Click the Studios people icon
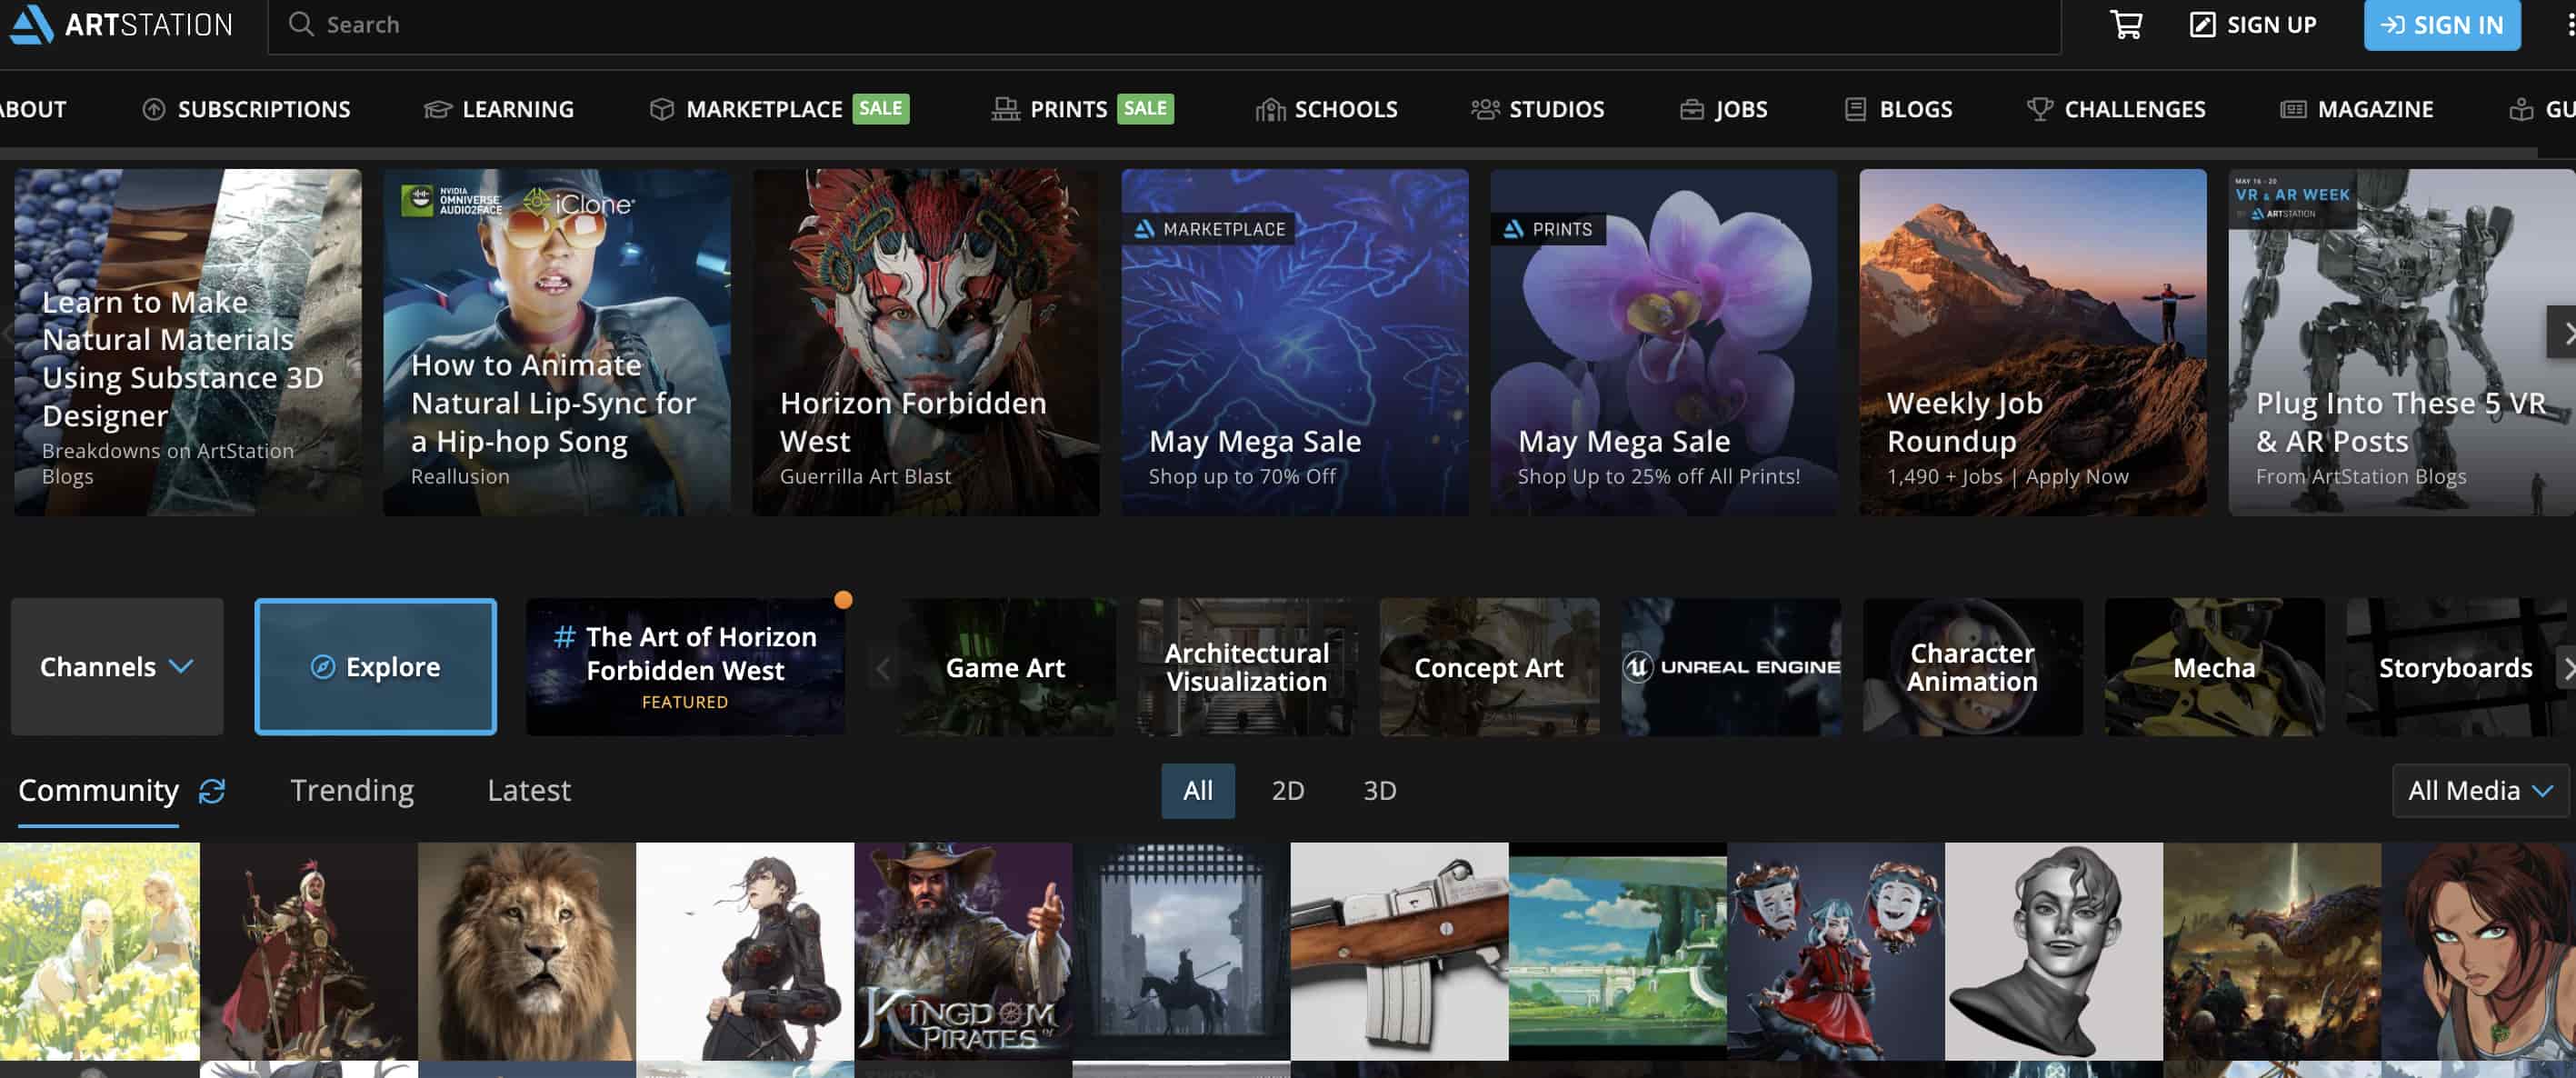The width and height of the screenshot is (2576, 1078). tap(1484, 109)
